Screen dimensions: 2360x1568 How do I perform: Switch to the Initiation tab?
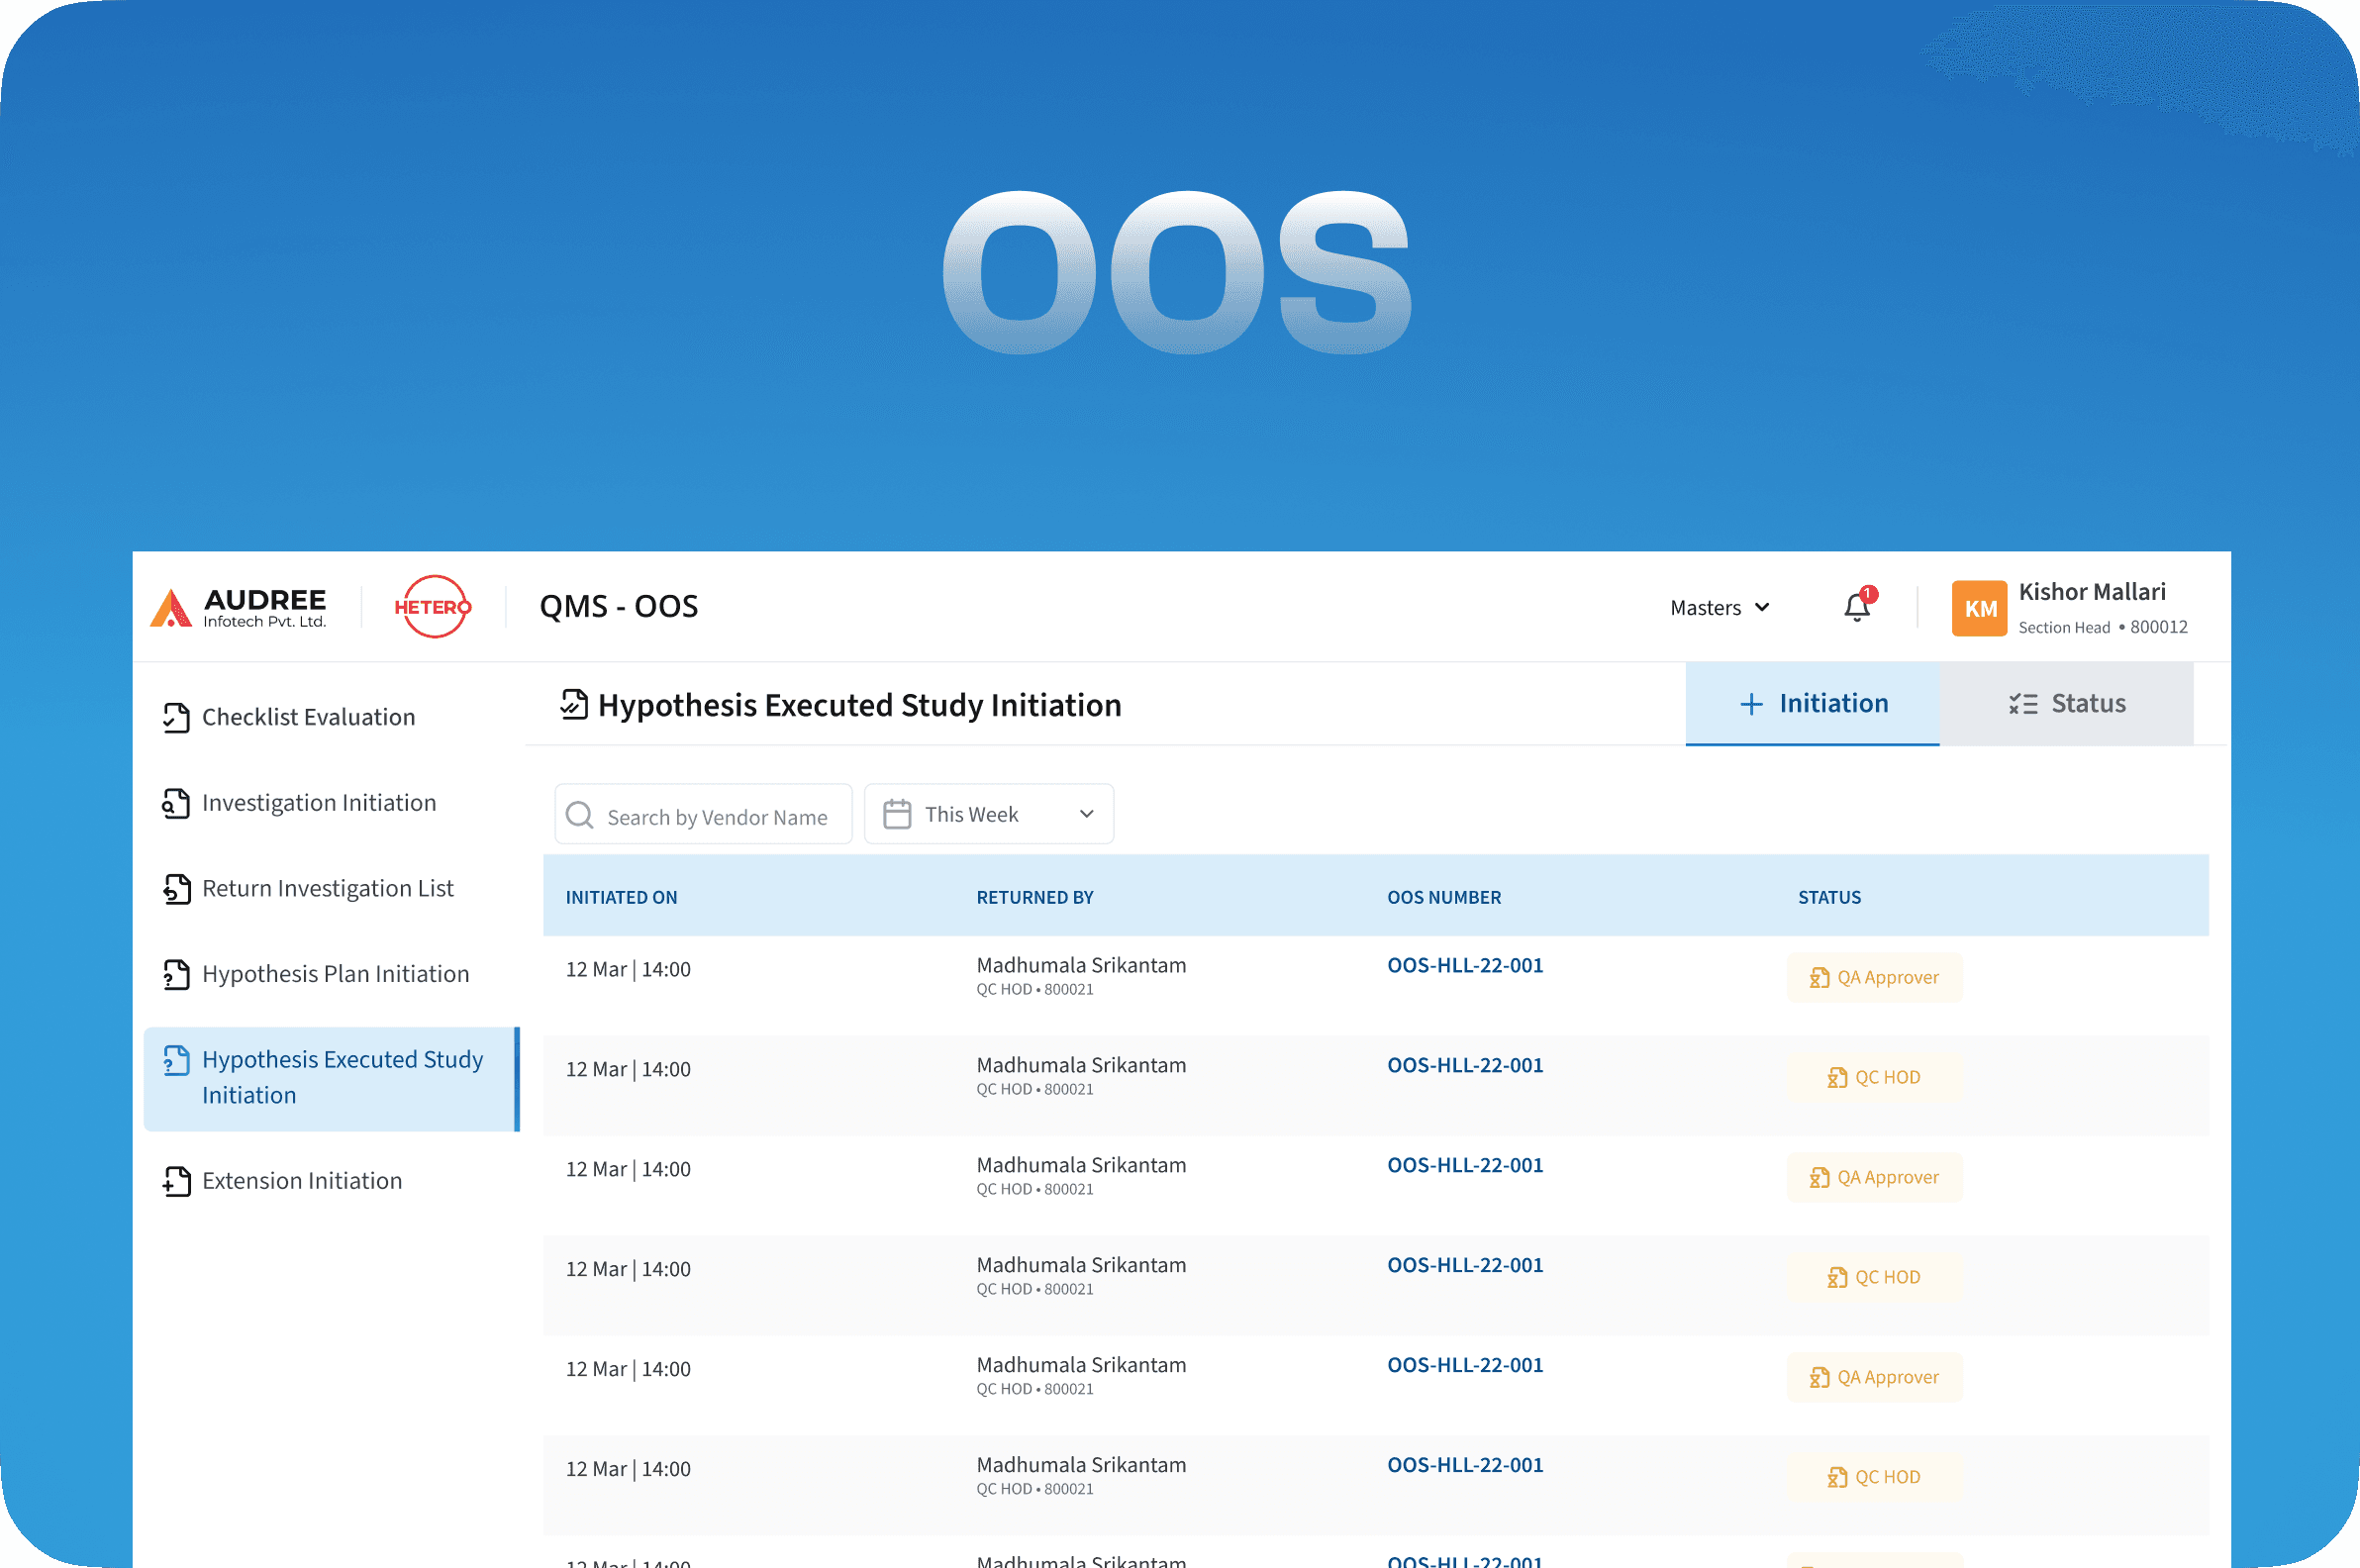1812,704
